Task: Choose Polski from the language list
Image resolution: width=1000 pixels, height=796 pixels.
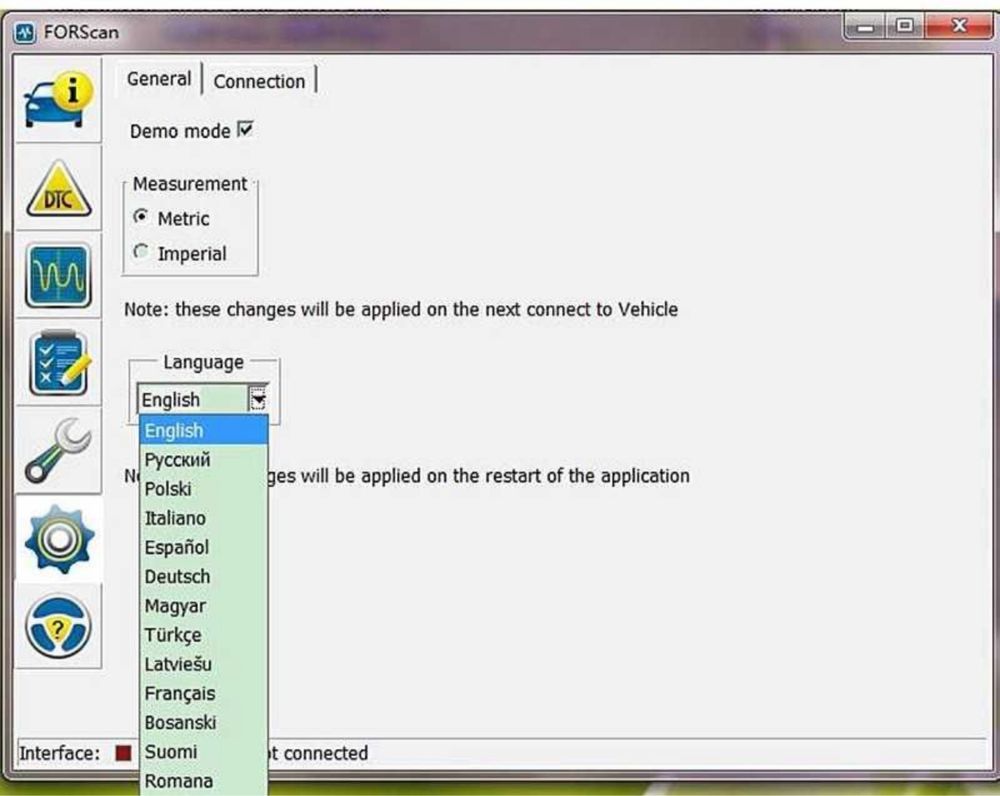Action: (x=203, y=489)
